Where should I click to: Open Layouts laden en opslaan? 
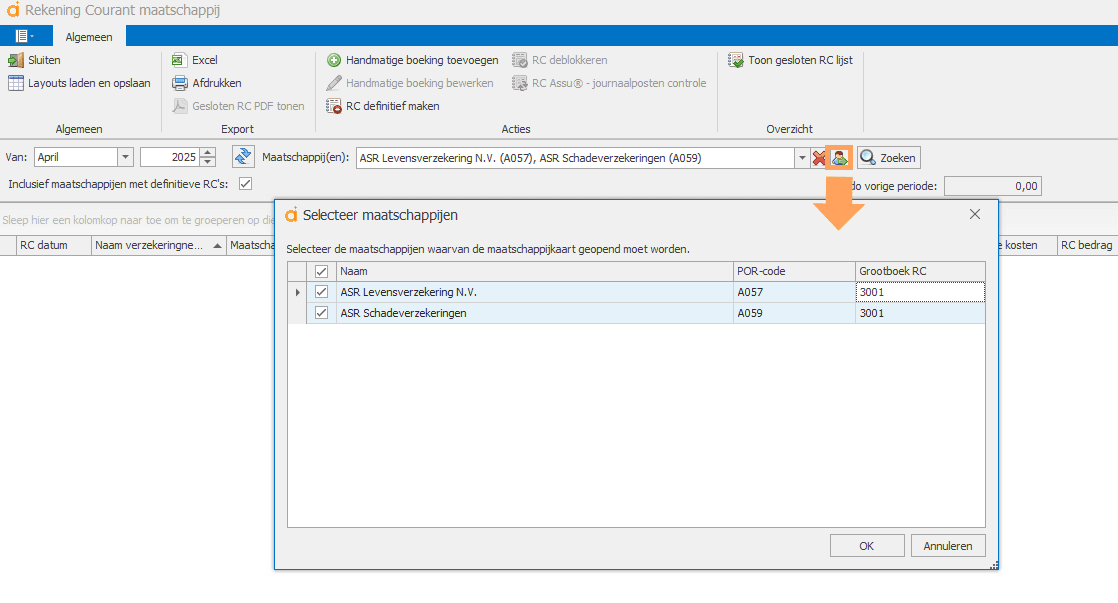pos(79,83)
